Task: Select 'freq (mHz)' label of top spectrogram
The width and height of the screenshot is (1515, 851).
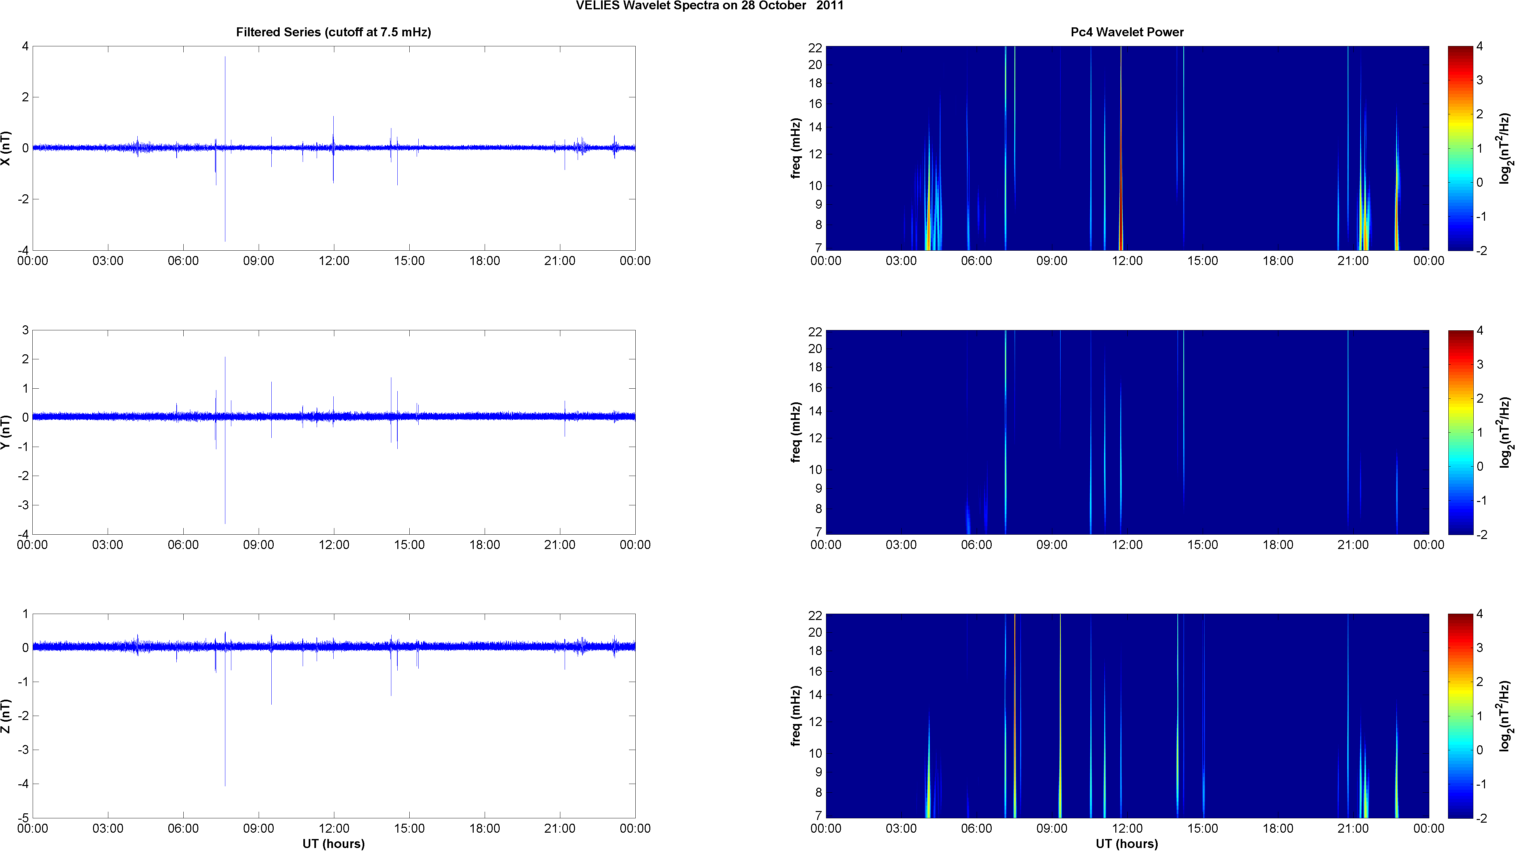Action: (x=796, y=148)
